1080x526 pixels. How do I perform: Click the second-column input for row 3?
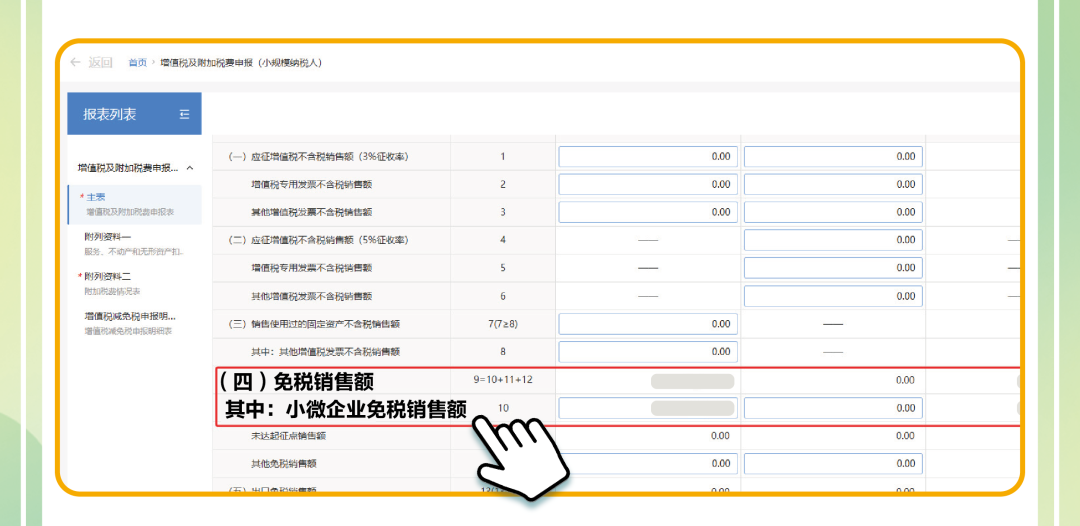coord(832,212)
